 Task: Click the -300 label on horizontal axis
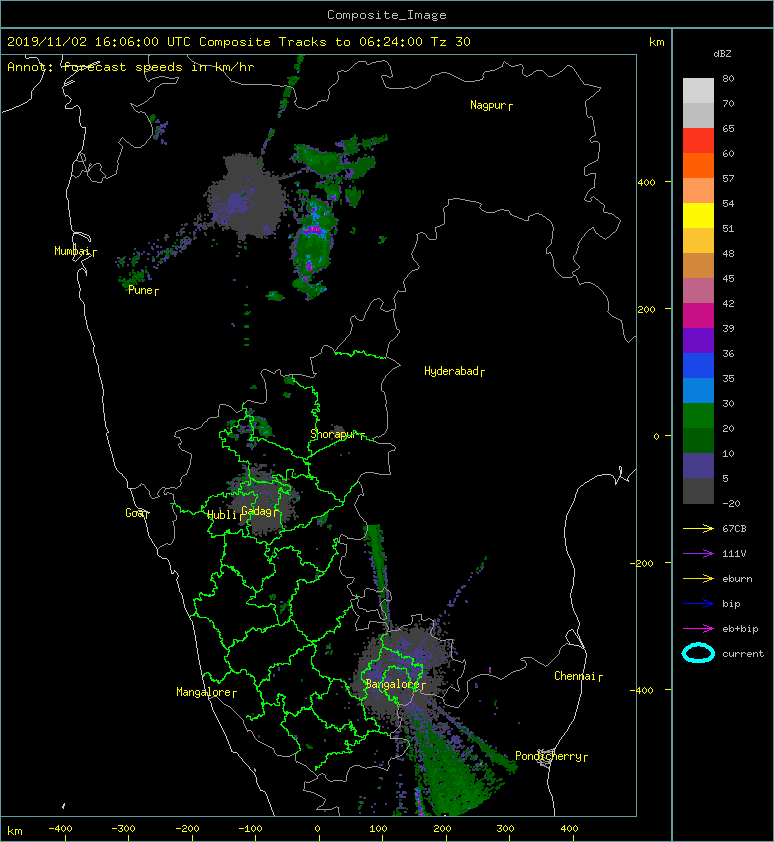pyautogui.click(x=122, y=829)
